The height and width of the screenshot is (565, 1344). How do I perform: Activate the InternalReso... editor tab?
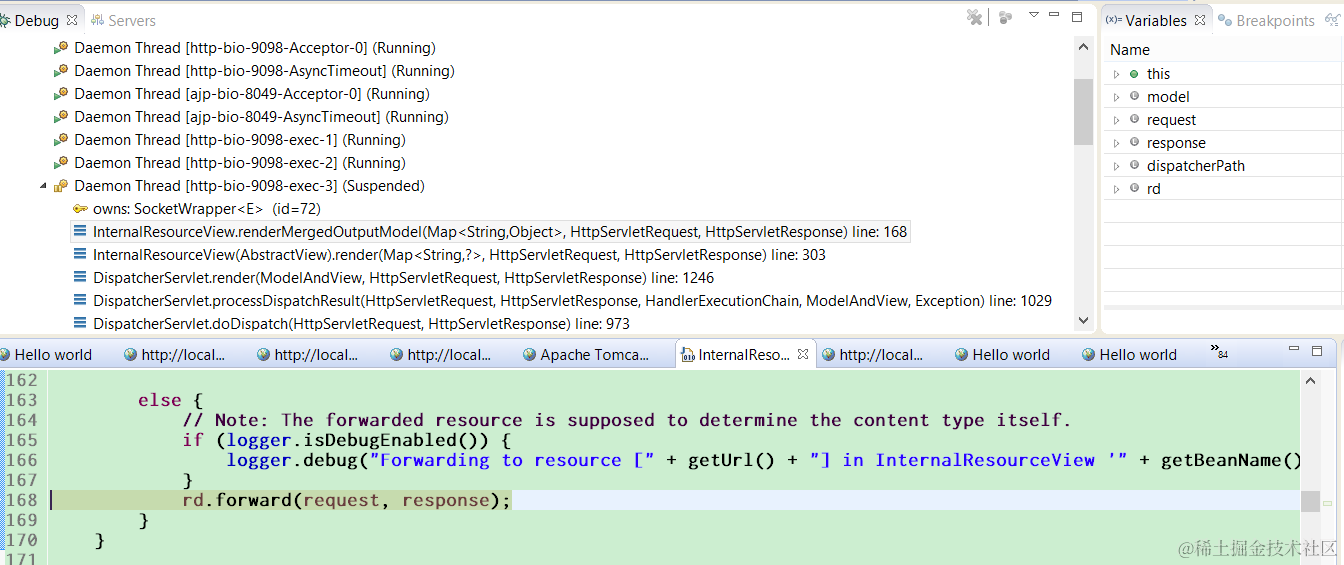click(744, 355)
